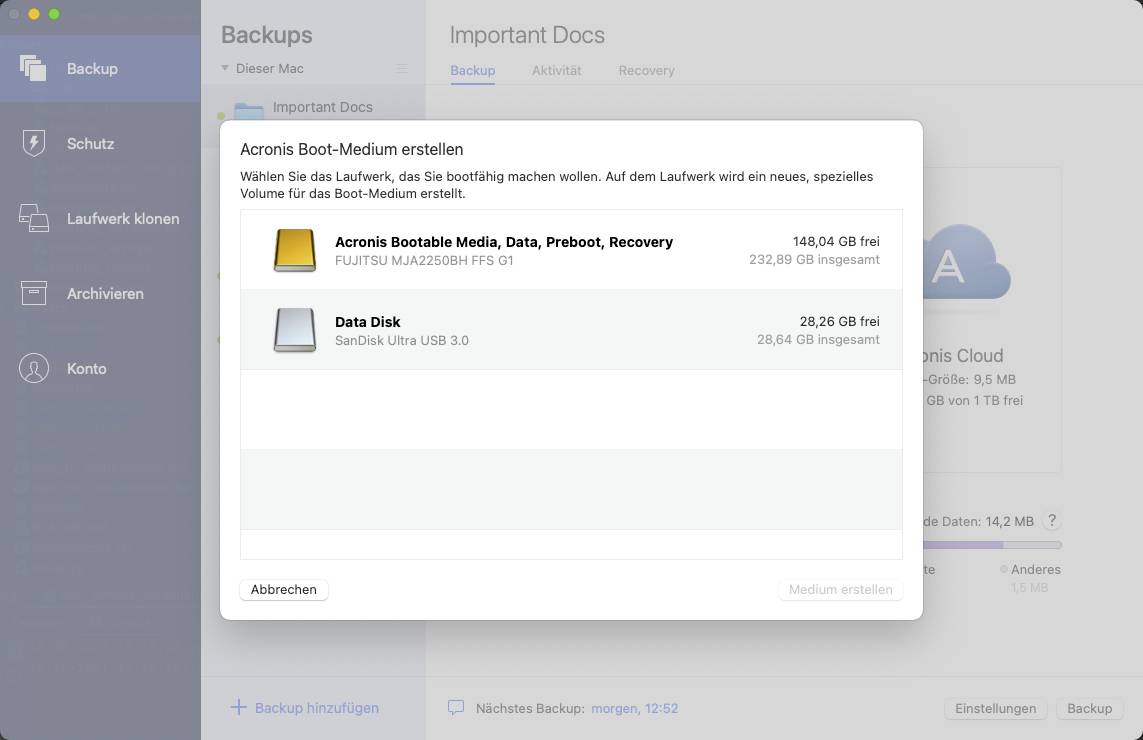This screenshot has width=1143, height=740.
Task: Open the list menu icon beside Dieser Mac
Action: coord(402,69)
